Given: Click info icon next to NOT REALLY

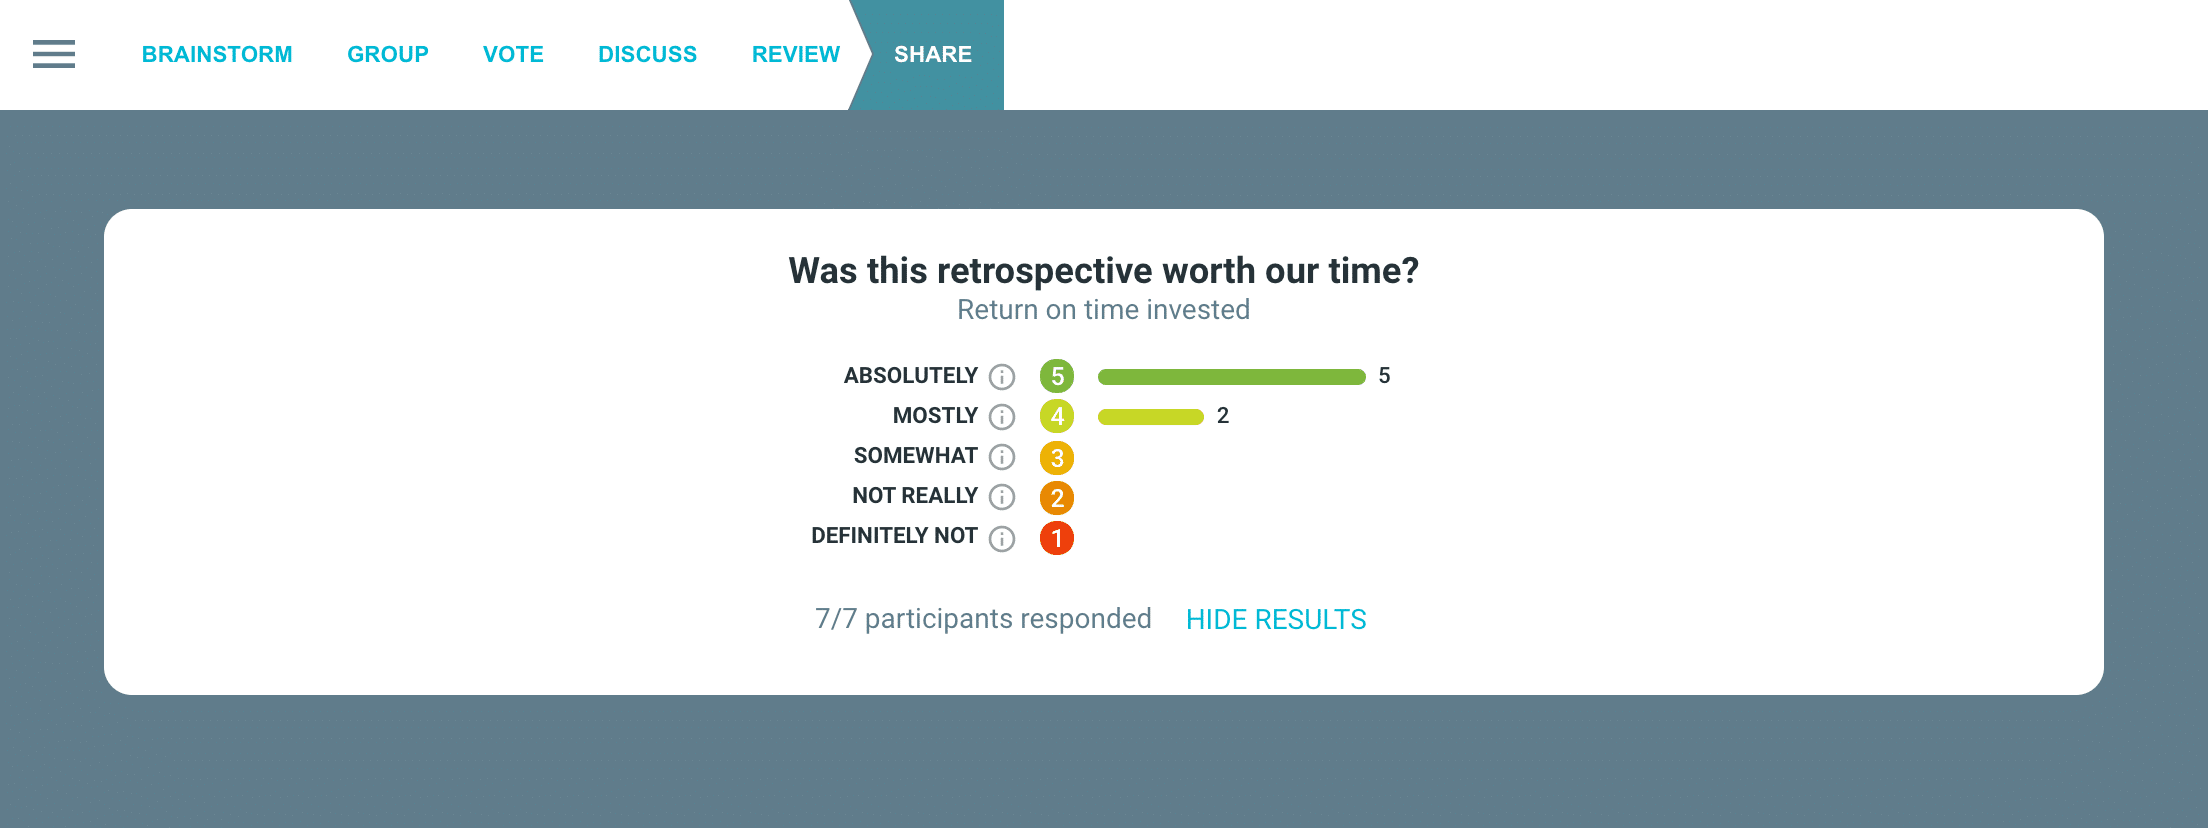Looking at the screenshot, I should coord(1002,497).
